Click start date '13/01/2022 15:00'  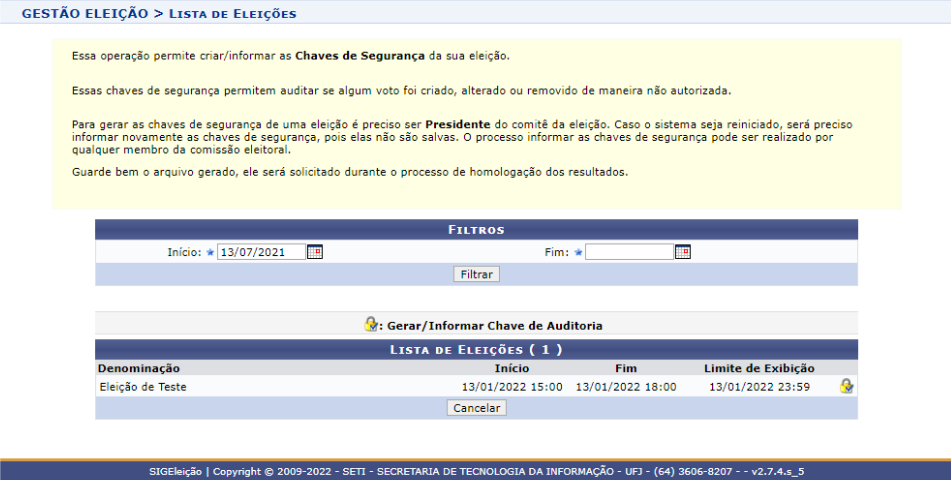coord(512,387)
